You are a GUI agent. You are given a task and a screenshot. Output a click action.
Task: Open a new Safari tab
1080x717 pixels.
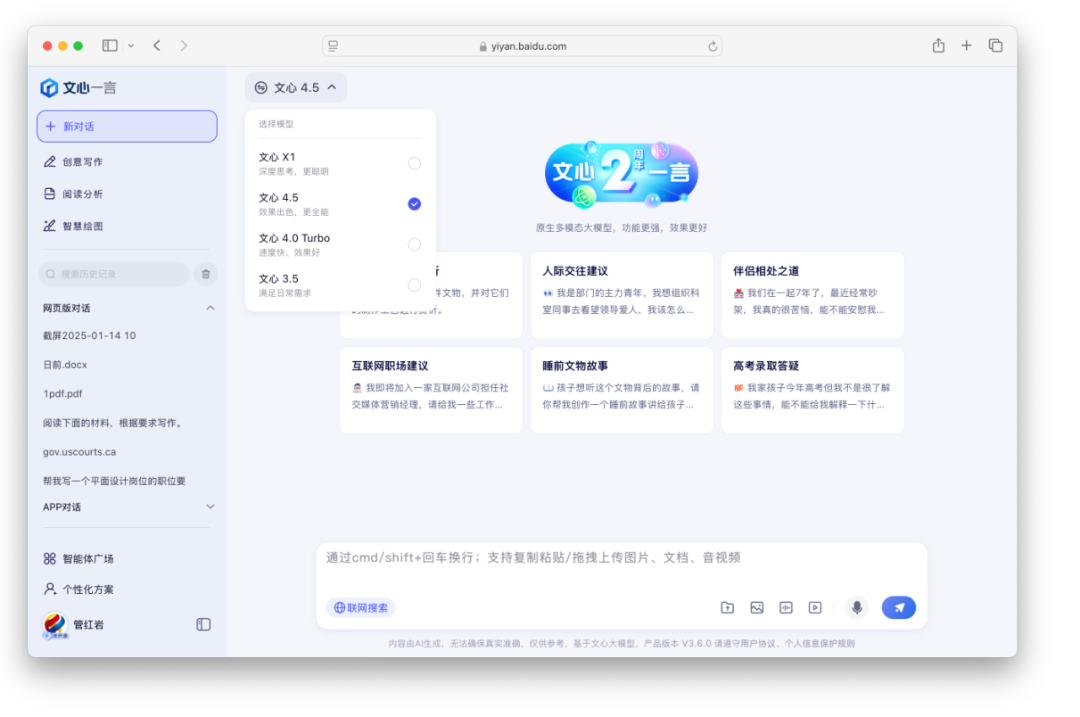click(x=966, y=45)
